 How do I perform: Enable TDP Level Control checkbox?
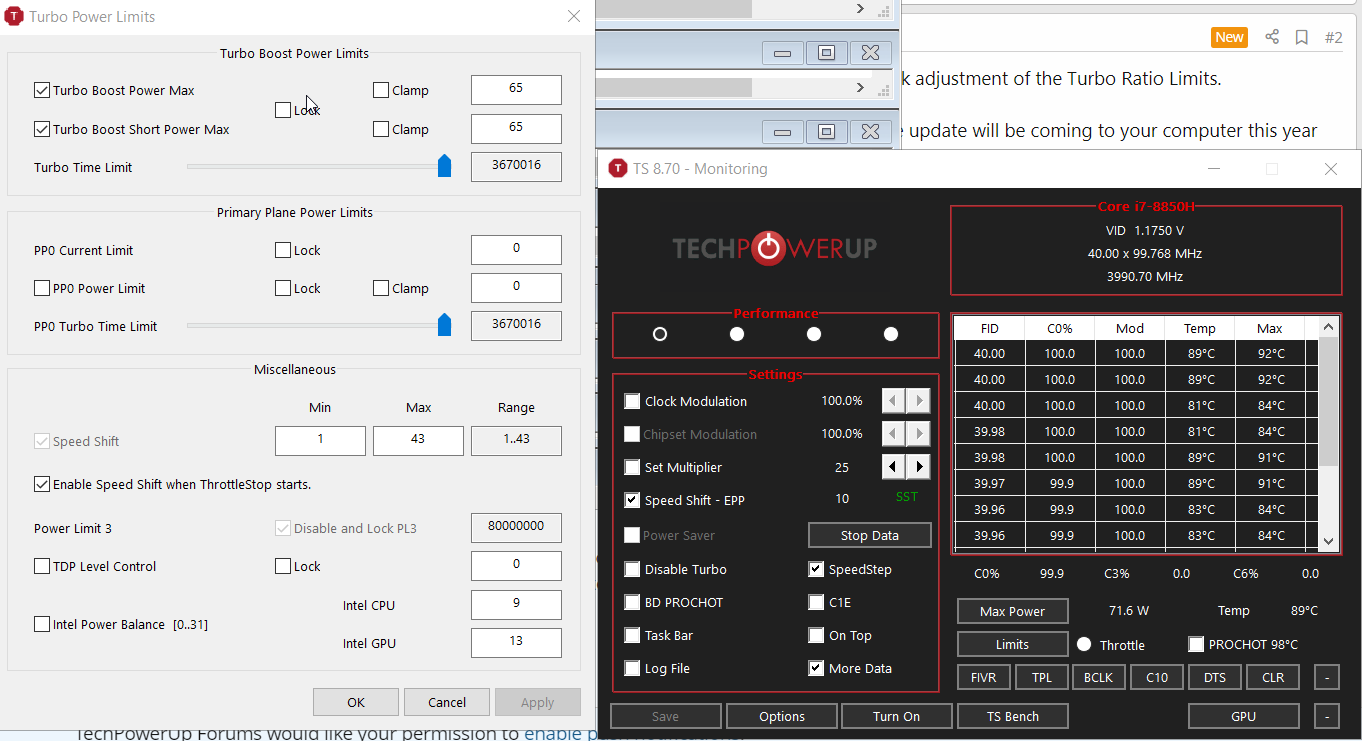point(42,566)
